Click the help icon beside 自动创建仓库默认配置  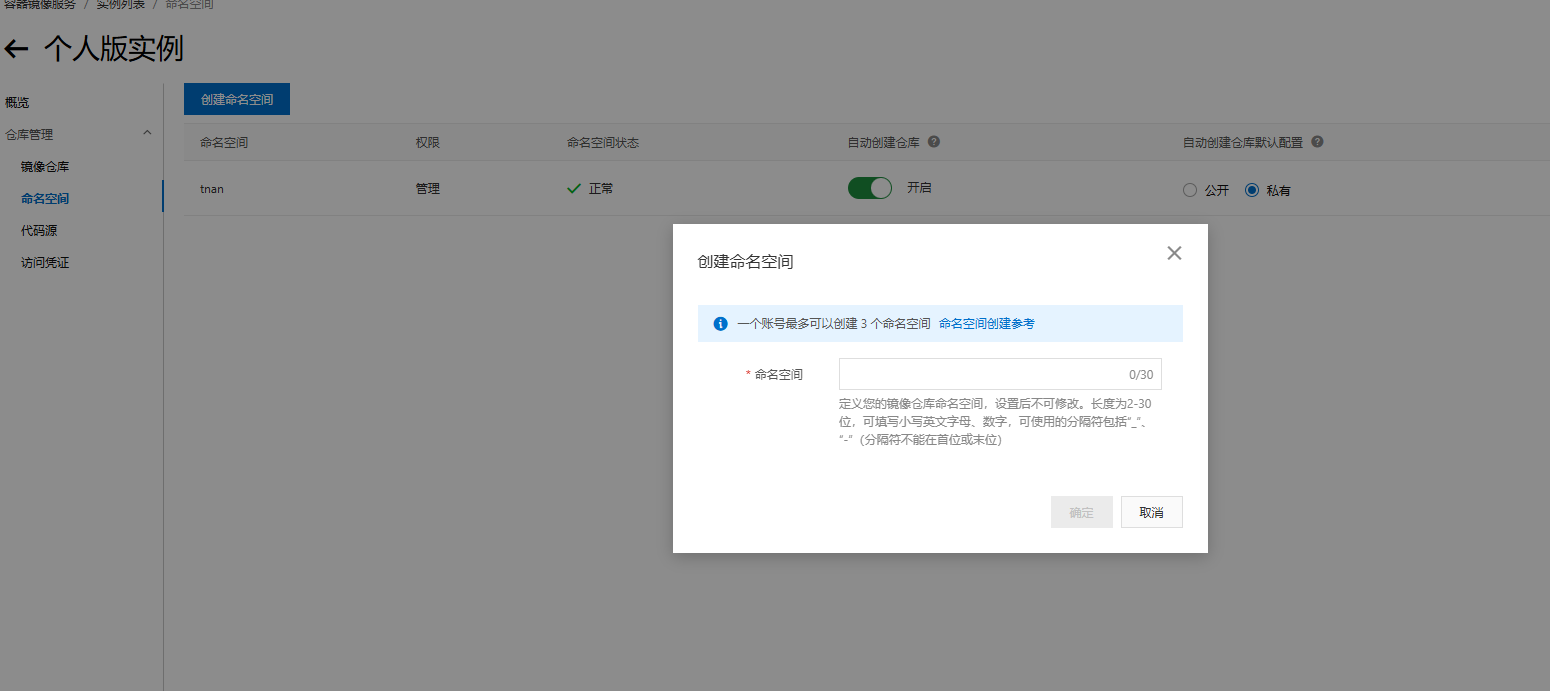coord(1317,141)
